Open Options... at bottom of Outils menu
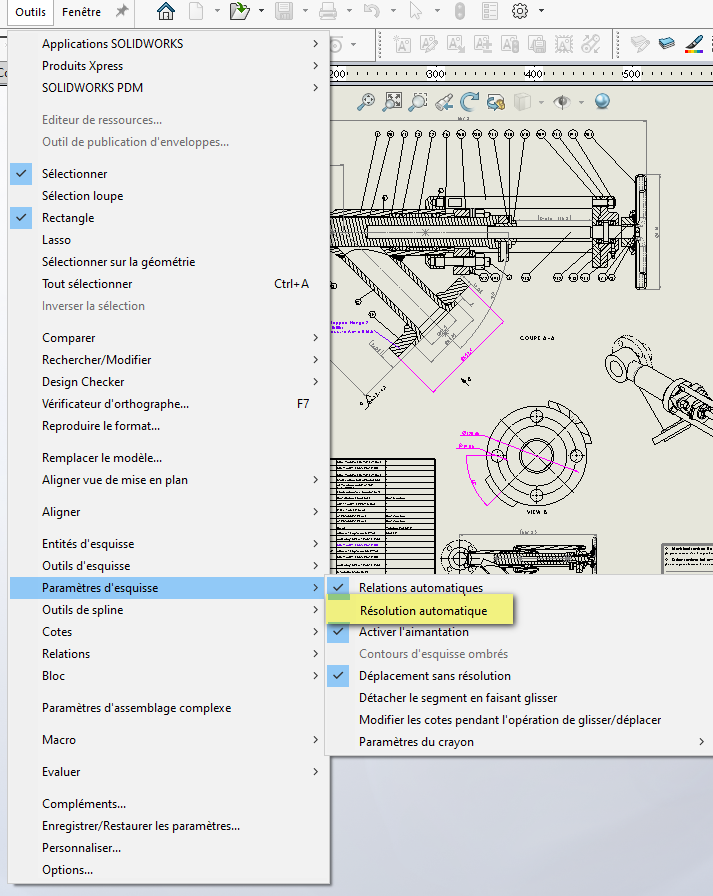The width and height of the screenshot is (713, 896). 67,870
